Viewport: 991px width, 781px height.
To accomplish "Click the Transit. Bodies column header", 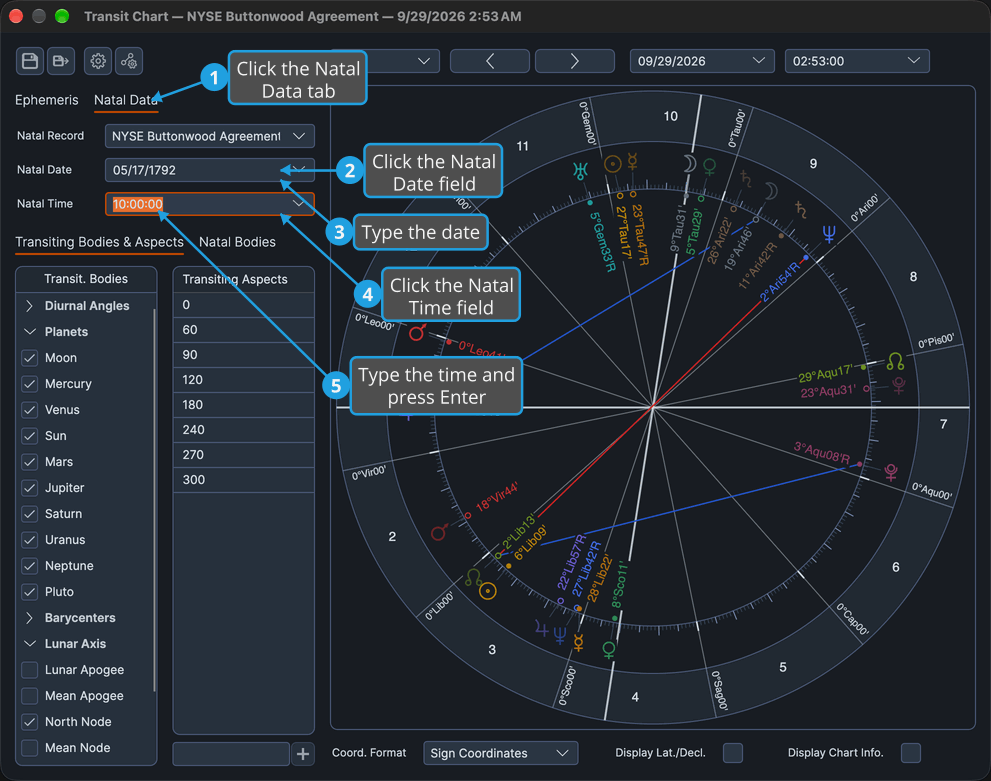I will point(86,279).
